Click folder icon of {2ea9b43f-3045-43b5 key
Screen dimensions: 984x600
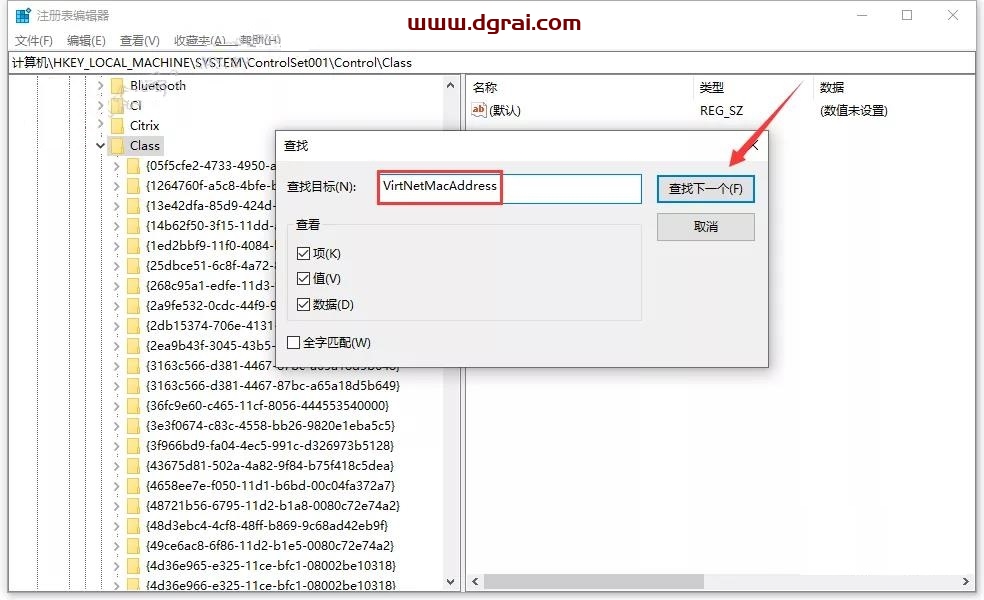(x=134, y=346)
